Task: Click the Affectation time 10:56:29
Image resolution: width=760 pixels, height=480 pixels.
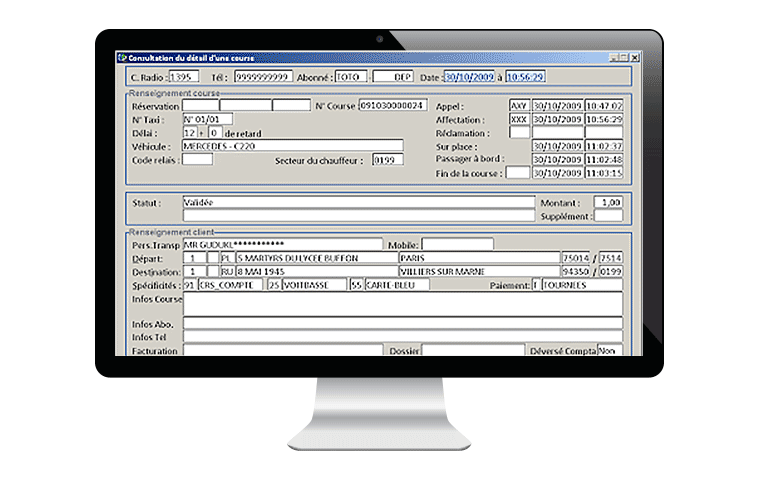Action: pos(604,119)
